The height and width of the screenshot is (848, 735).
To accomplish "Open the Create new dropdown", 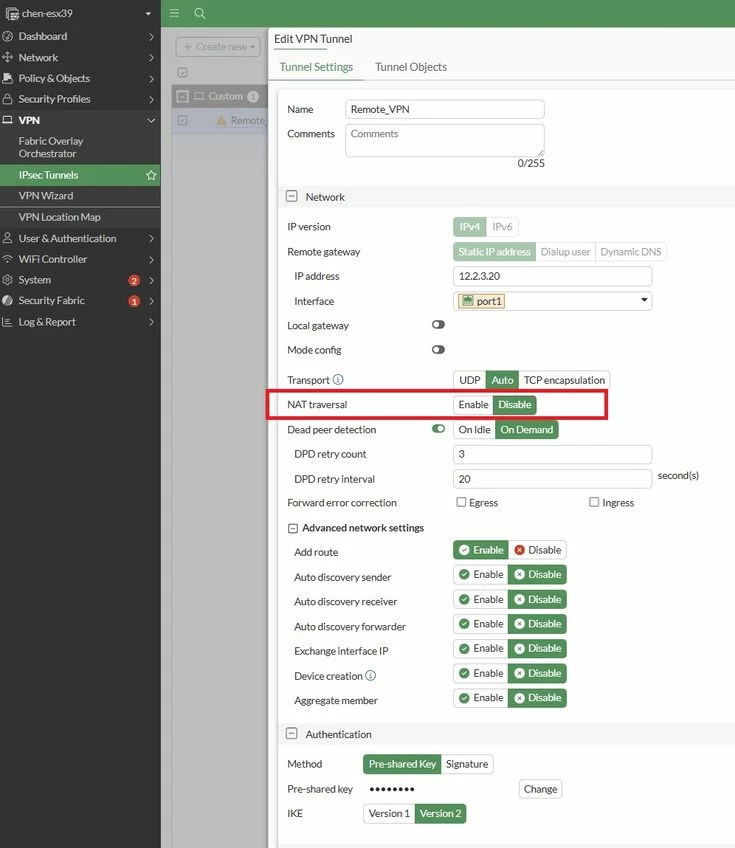I will [218, 47].
